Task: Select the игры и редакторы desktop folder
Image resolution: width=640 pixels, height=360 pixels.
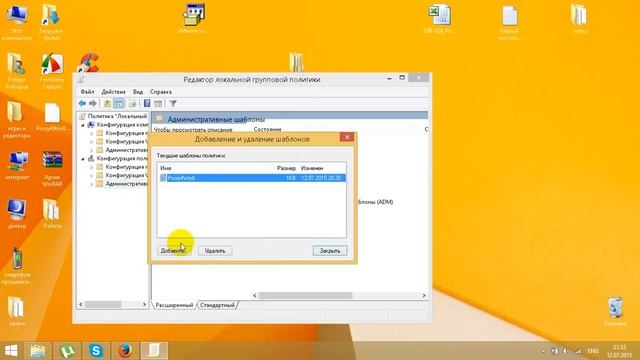Action: pos(16,120)
